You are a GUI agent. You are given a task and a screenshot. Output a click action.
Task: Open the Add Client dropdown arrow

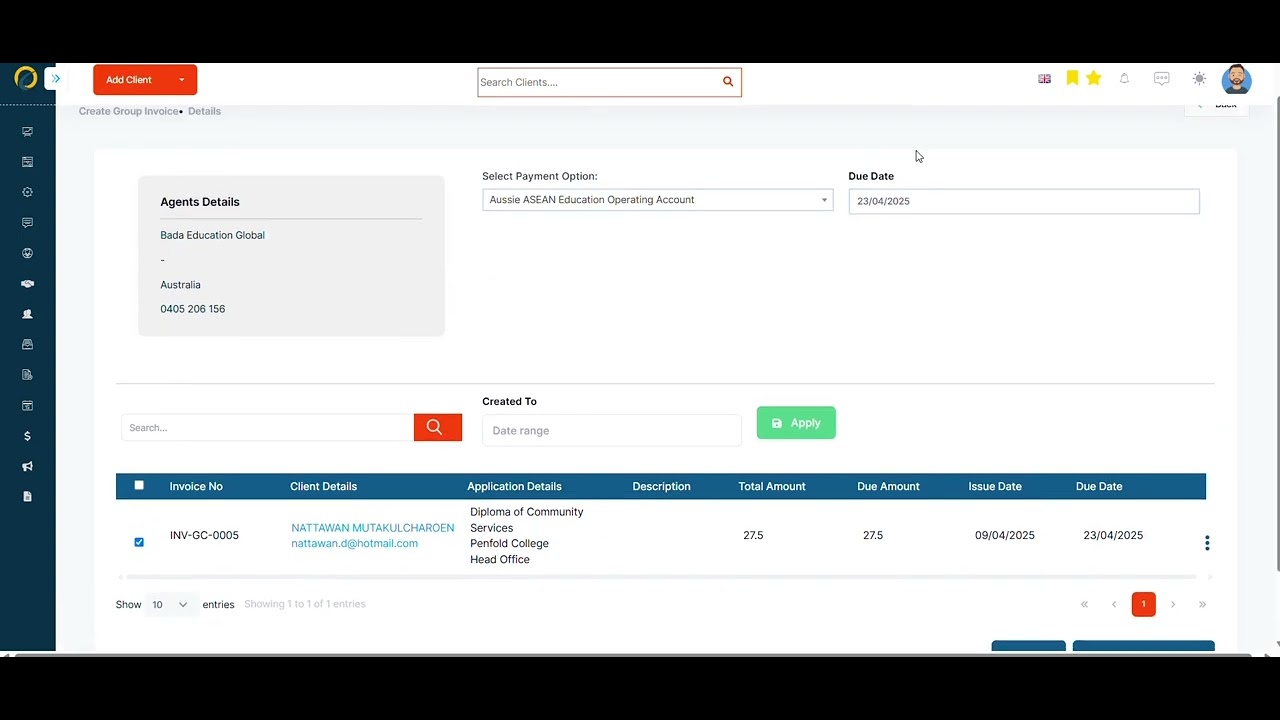[182, 80]
